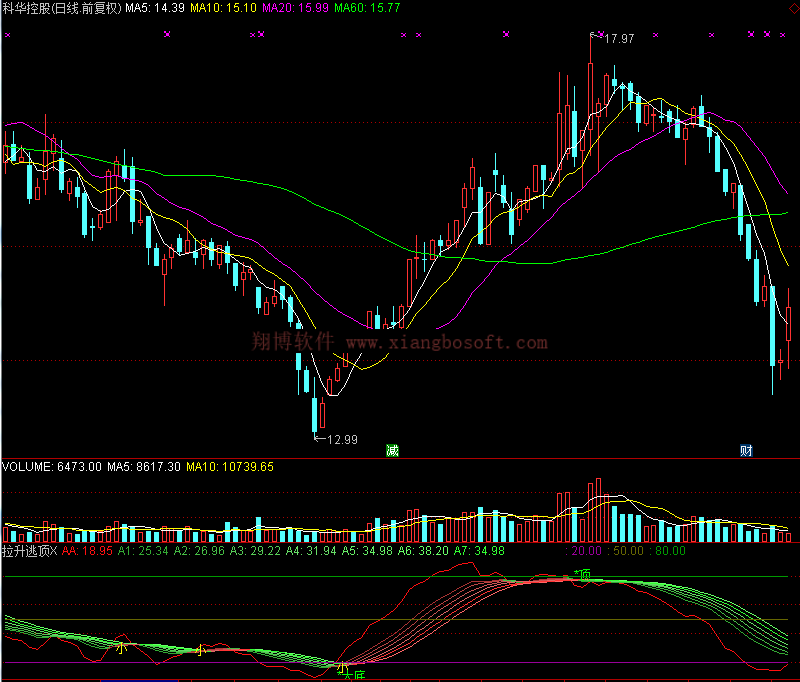
Task: Click the leftmost magenta X marker
Action: click(8, 35)
